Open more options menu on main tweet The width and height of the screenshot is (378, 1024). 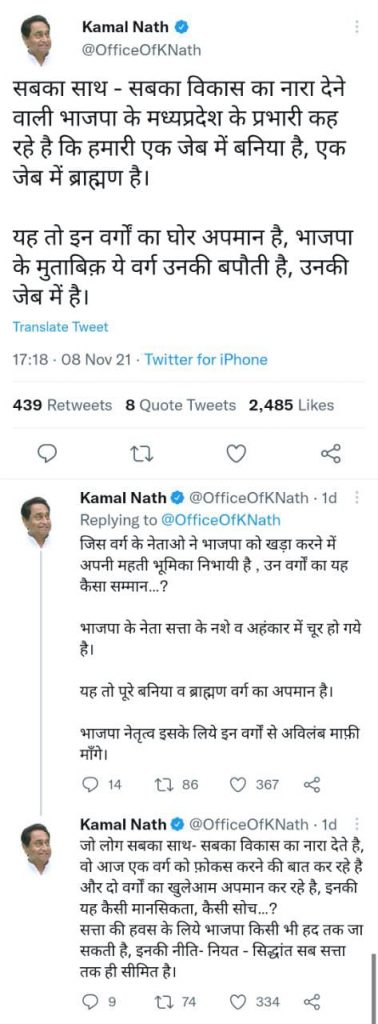tap(356, 27)
